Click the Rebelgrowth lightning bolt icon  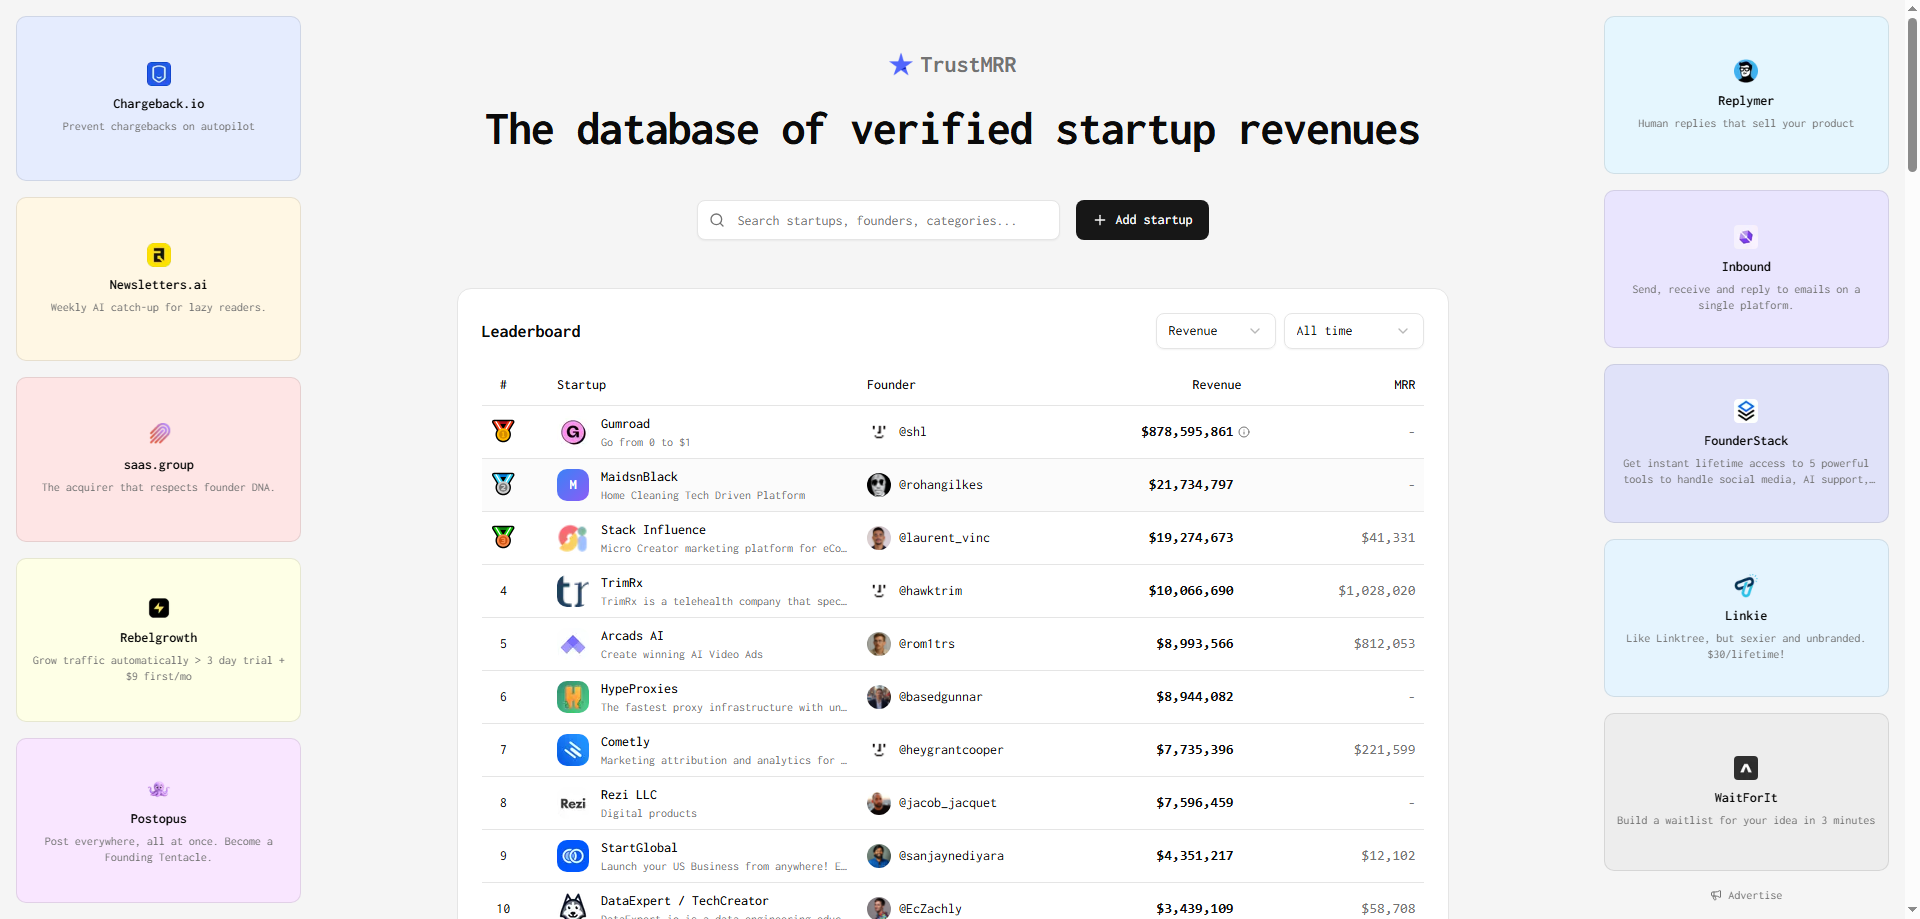158,608
